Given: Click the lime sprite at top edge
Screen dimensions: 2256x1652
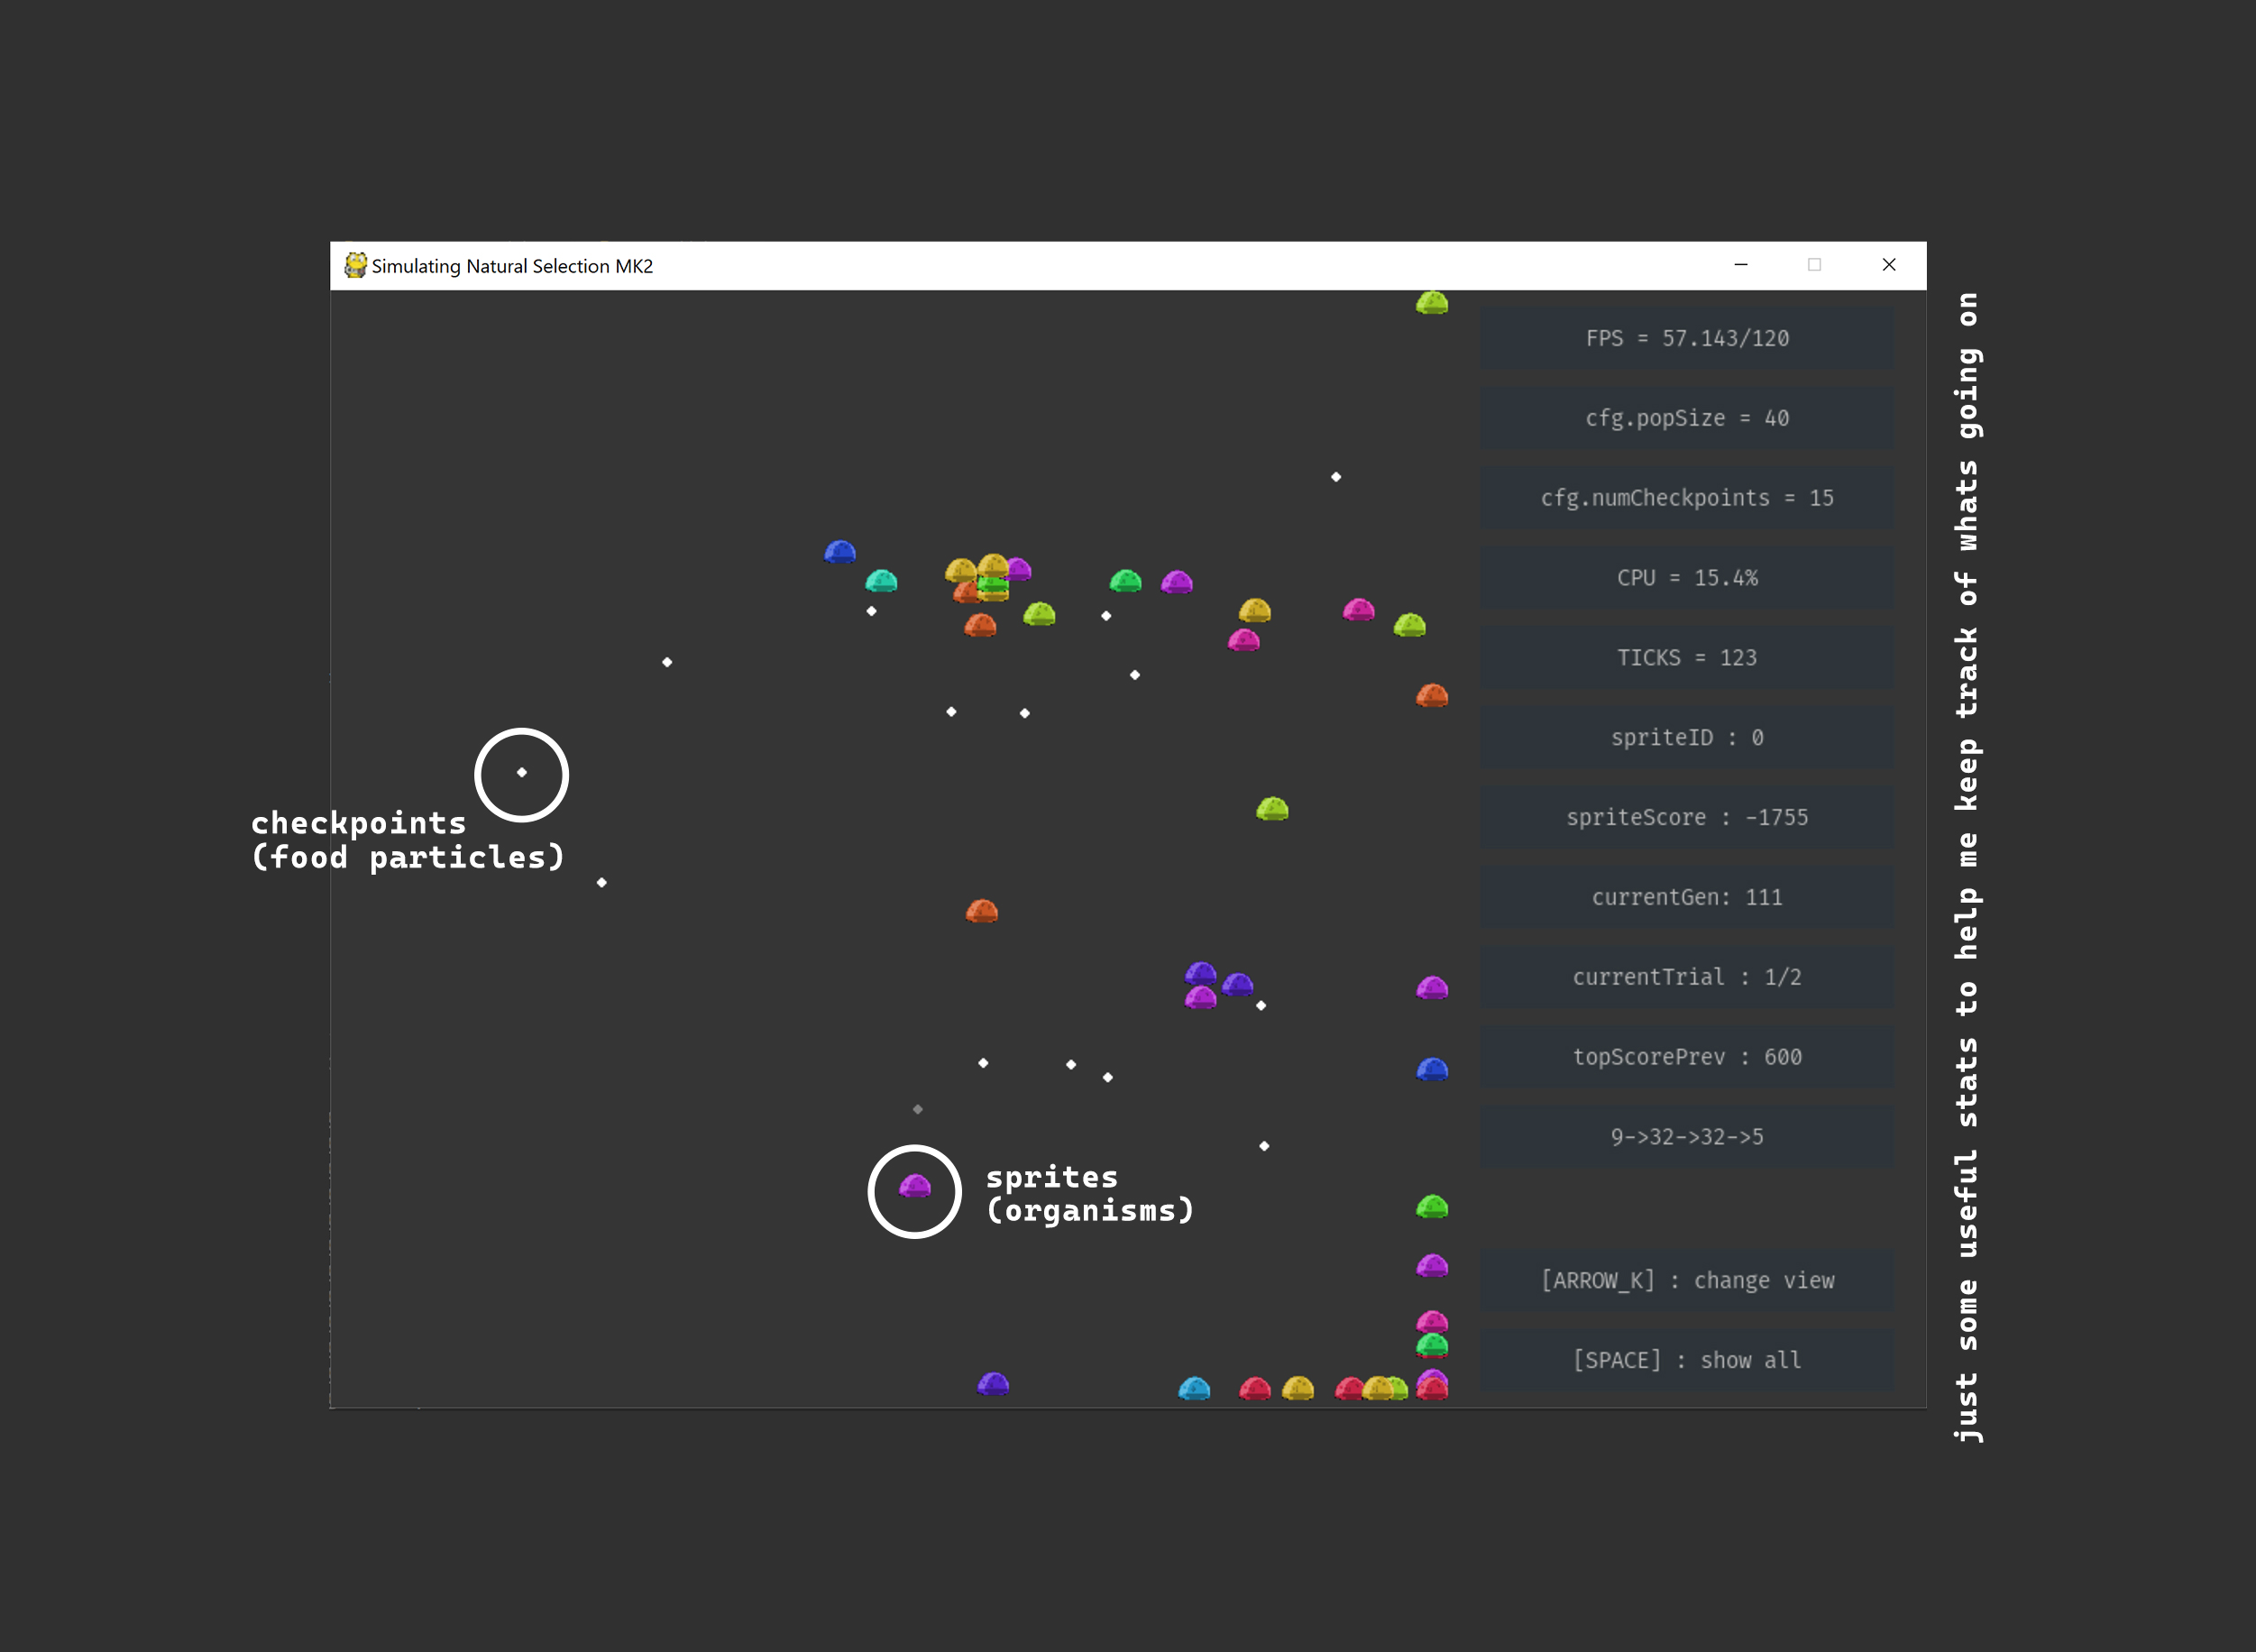Looking at the screenshot, I should click(1432, 302).
